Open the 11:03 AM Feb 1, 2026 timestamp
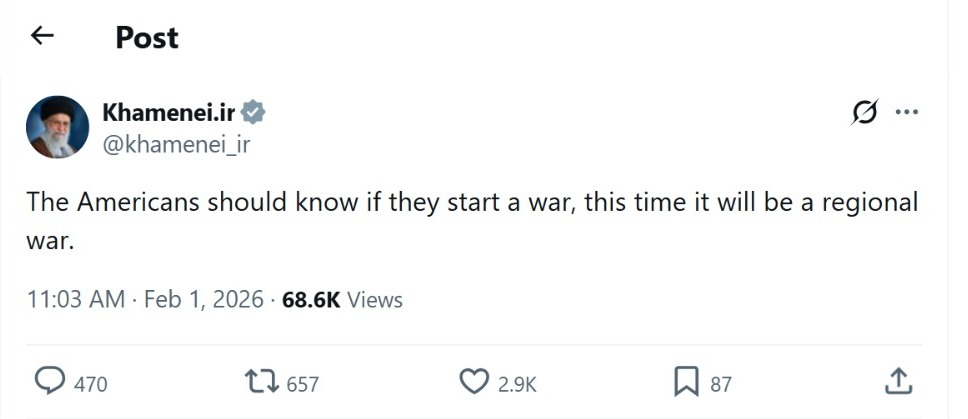 pyautogui.click(x=145, y=299)
